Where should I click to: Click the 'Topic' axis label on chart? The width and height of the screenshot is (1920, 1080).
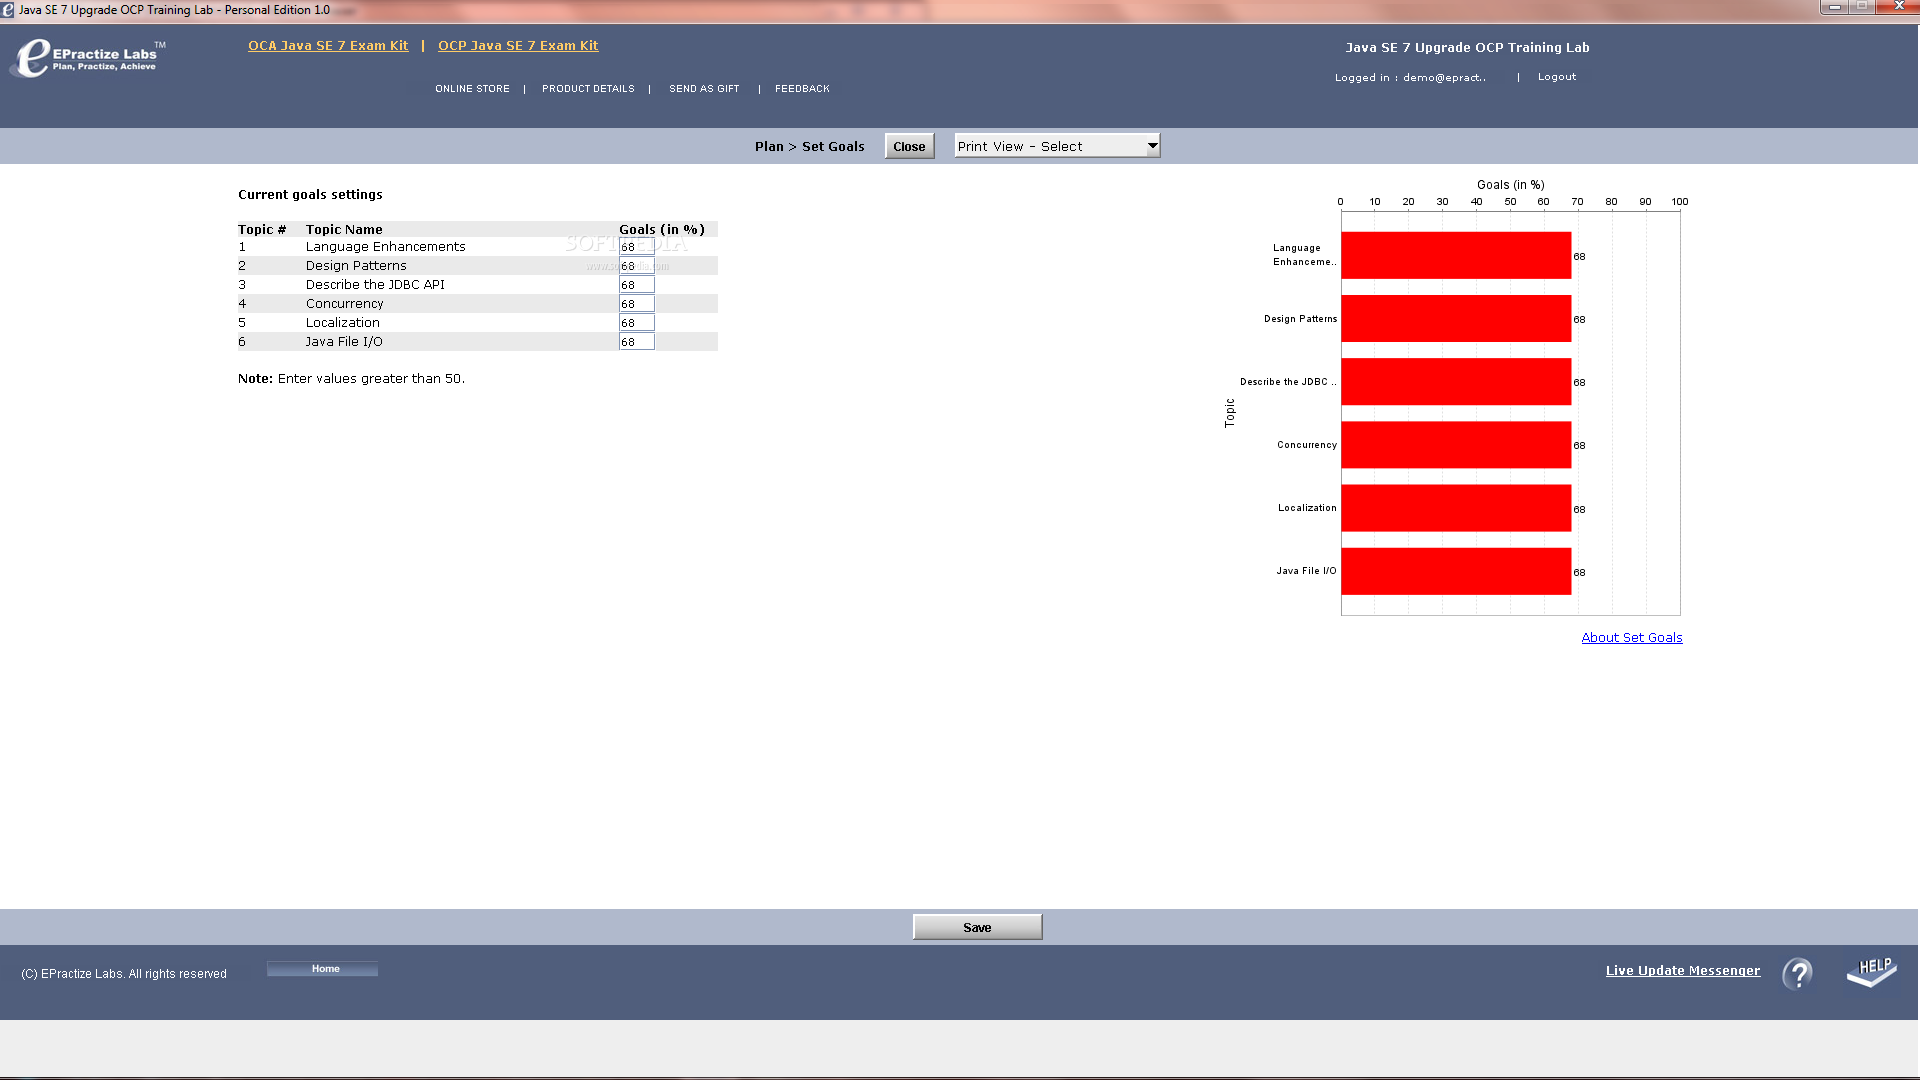coord(1230,413)
